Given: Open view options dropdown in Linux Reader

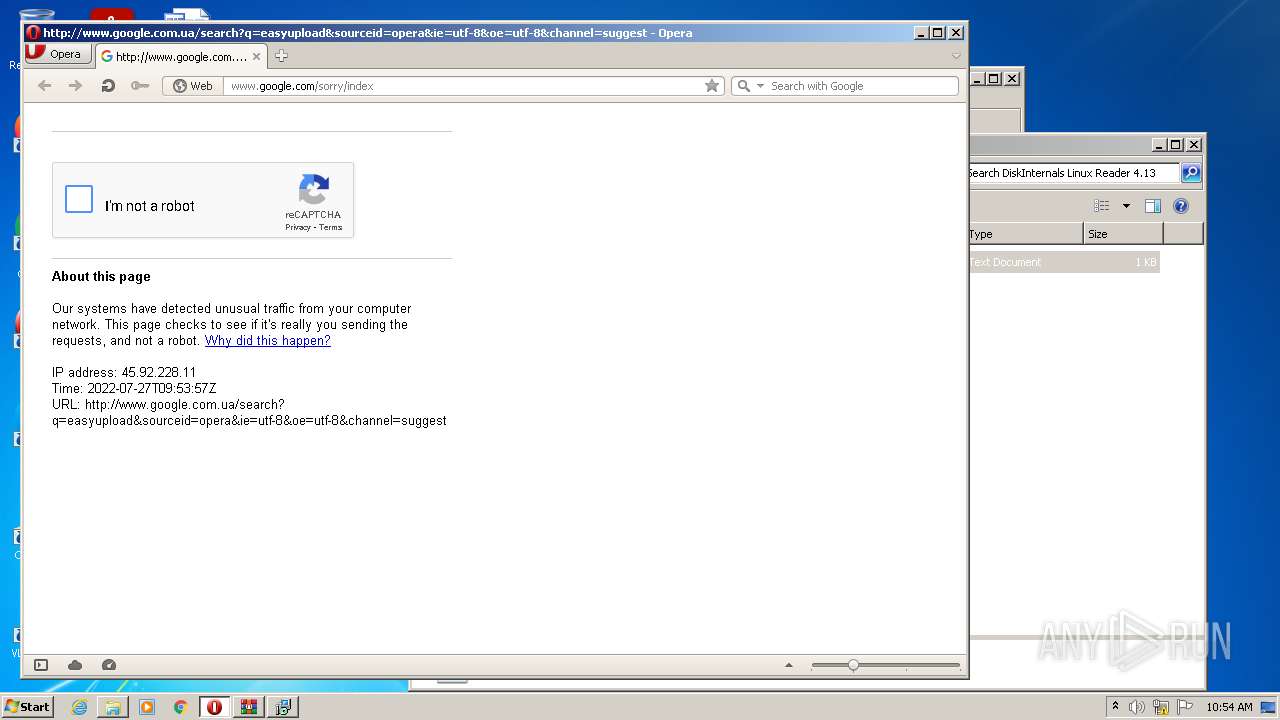Looking at the screenshot, I should click(1126, 206).
